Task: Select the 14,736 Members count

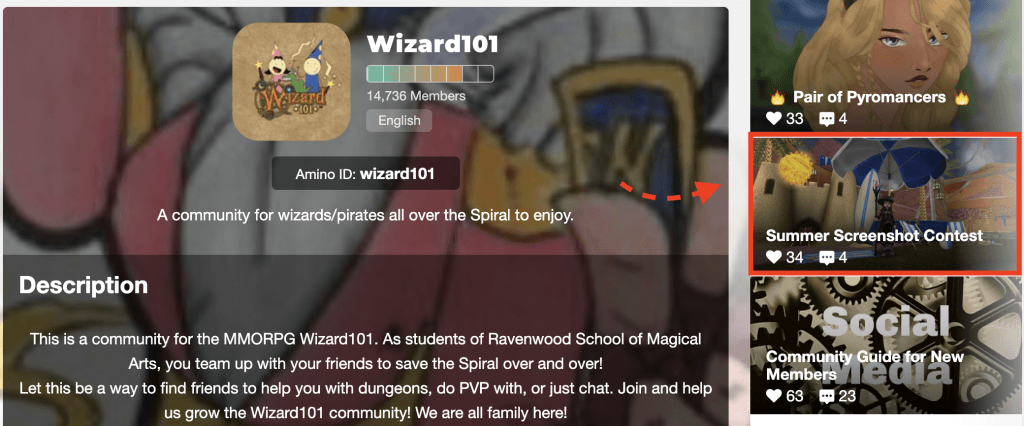Action: pyautogui.click(x=416, y=96)
